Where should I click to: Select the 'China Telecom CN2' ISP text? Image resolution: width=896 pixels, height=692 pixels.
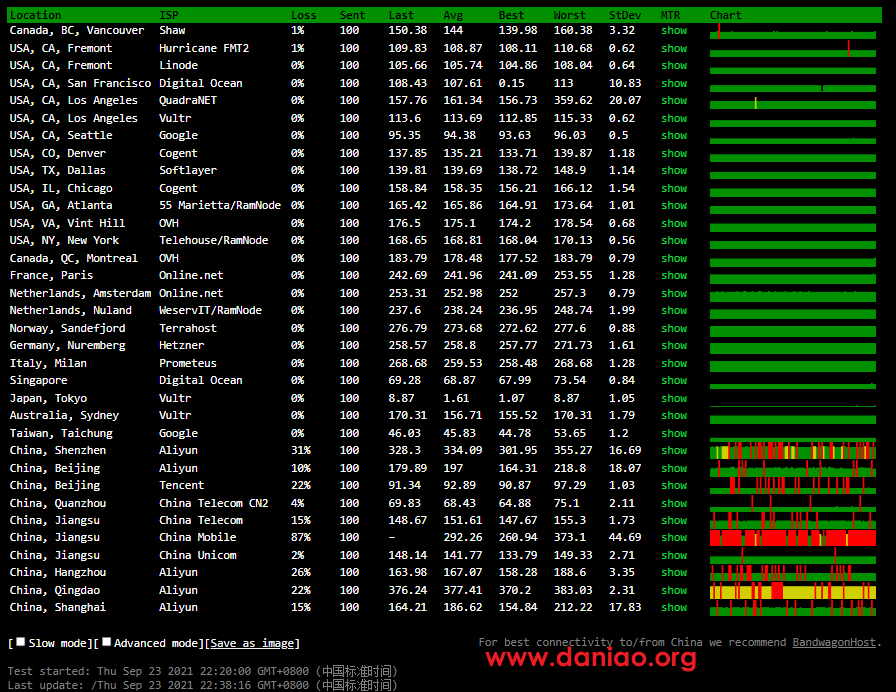tap(214, 503)
